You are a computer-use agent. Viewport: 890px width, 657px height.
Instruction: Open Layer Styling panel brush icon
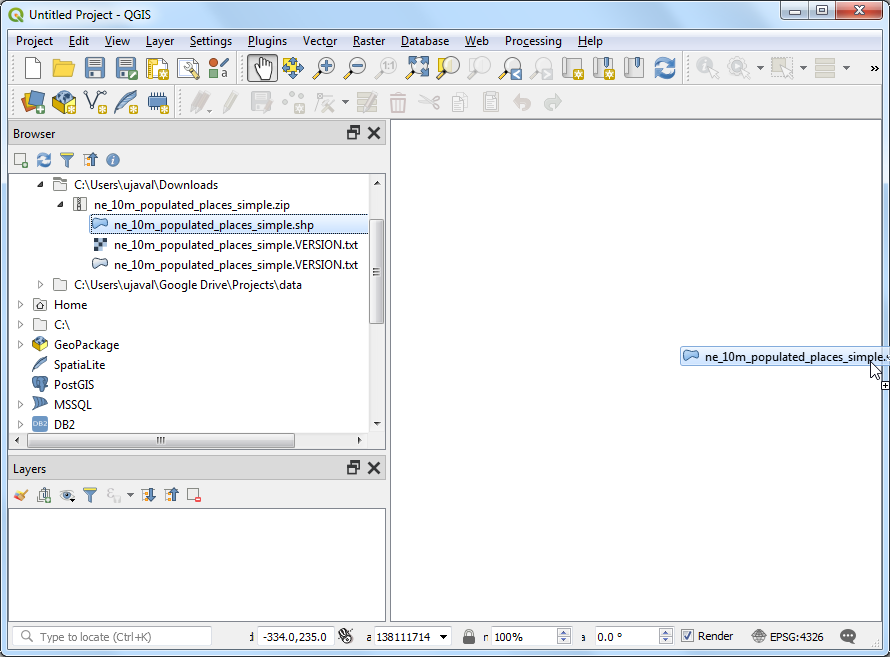pos(21,495)
